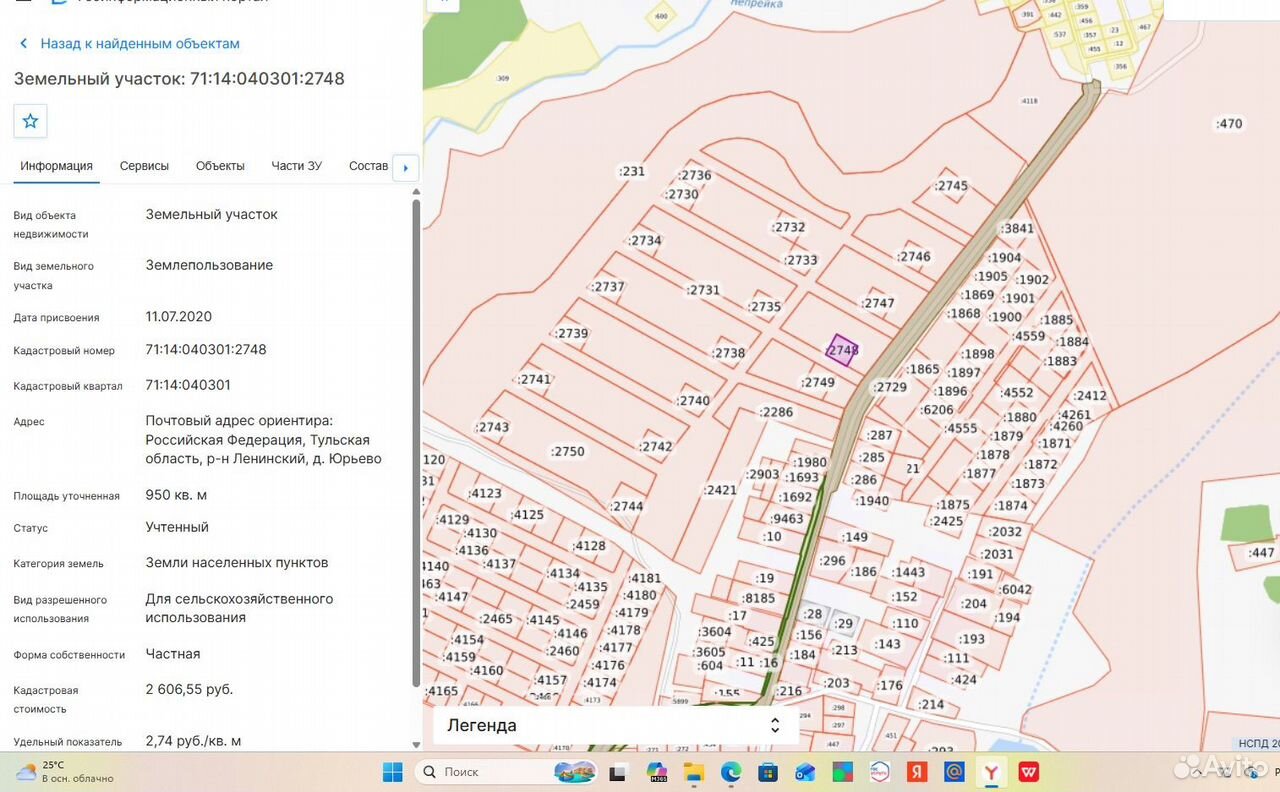Click parcel label :2729 on map
The width and height of the screenshot is (1280, 792).
890,387
